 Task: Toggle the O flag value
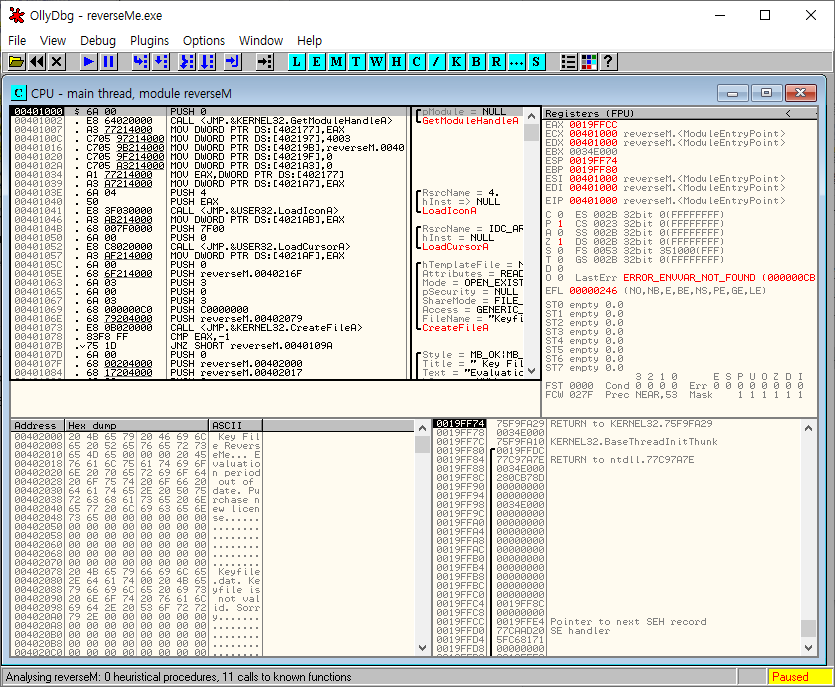(x=560, y=278)
